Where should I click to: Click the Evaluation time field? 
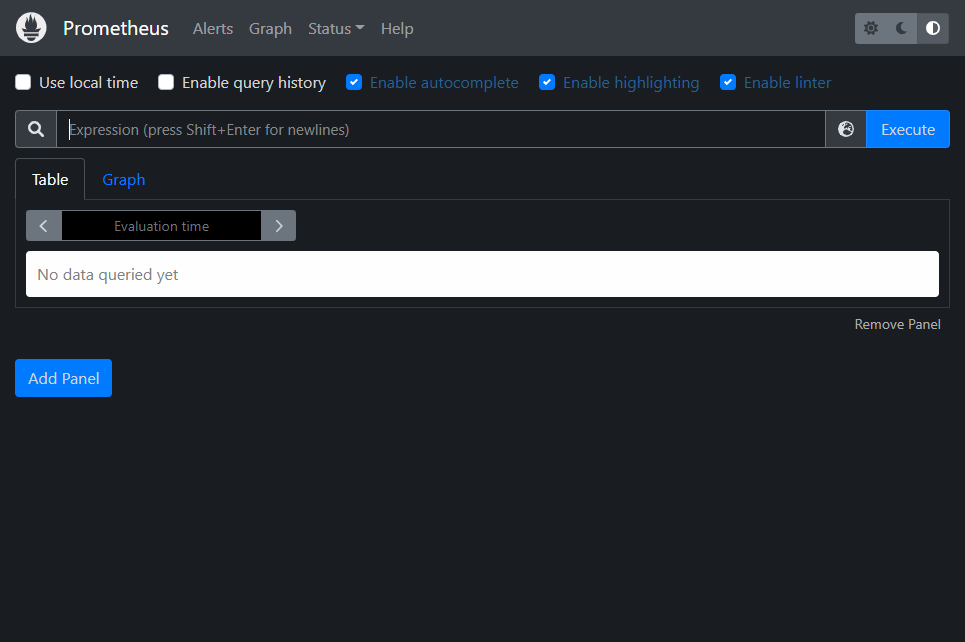(x=161, y=226)
